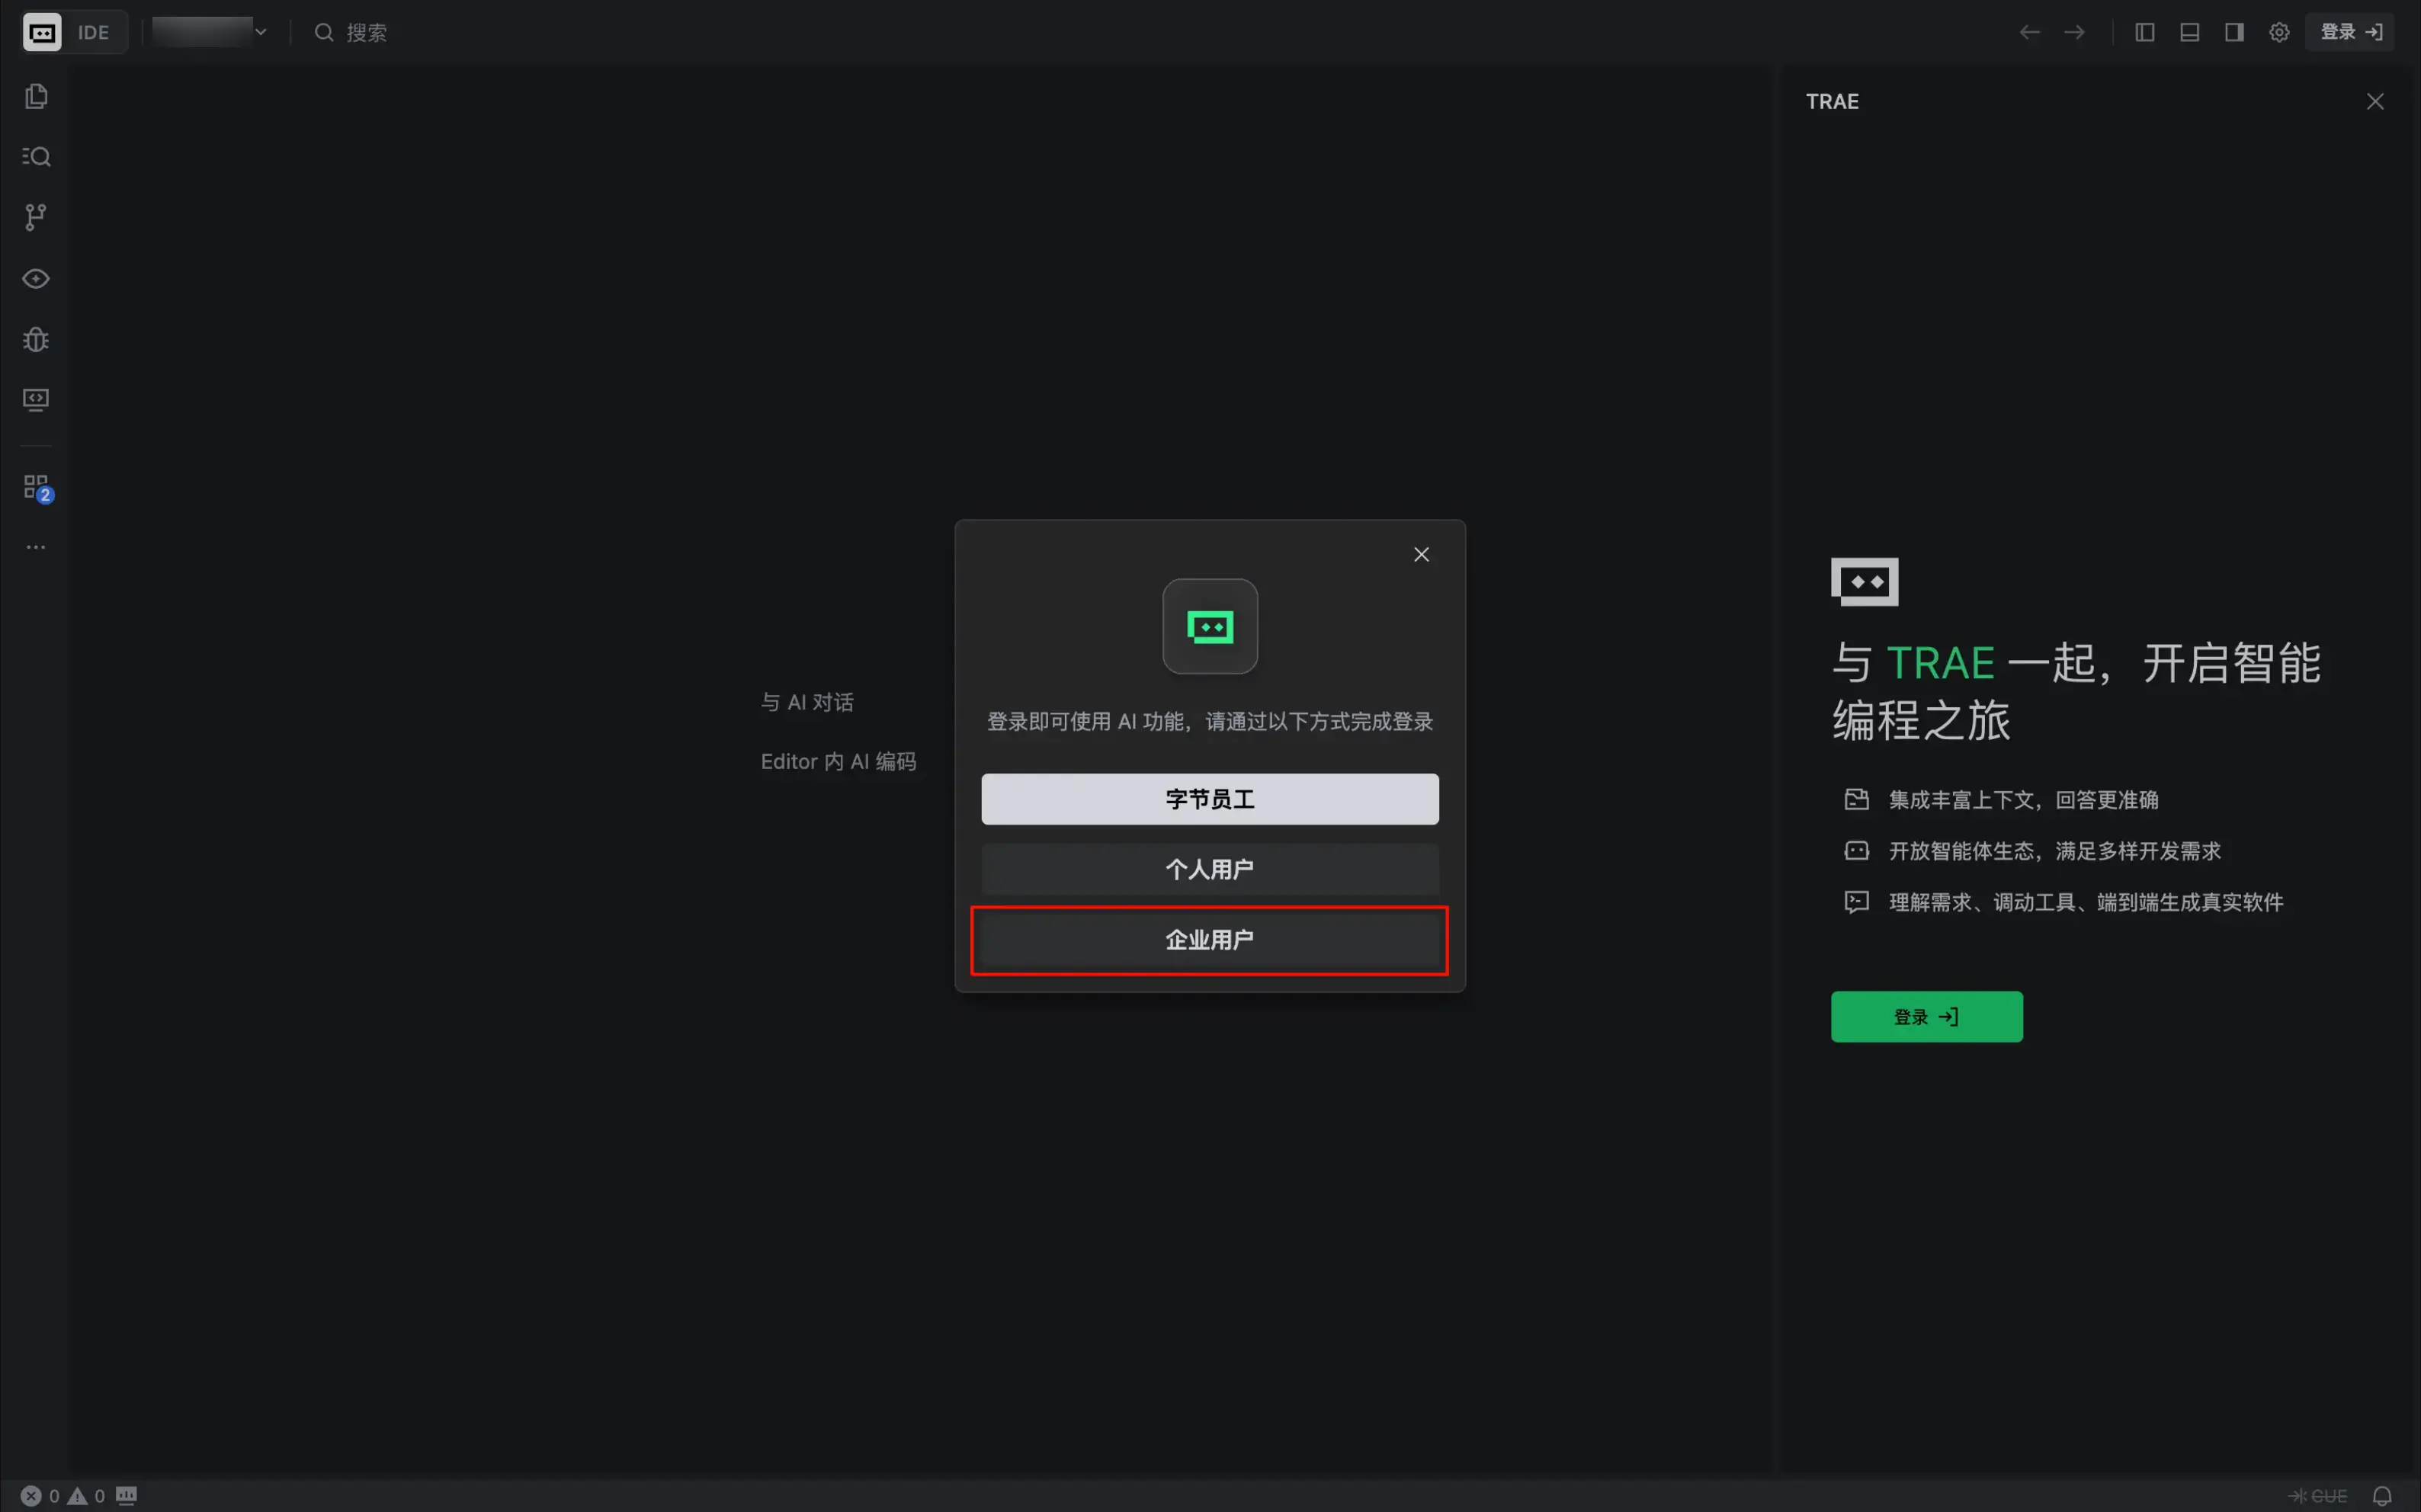Show more activity bar items via ellipsis
Image resolution: width=2421 pixels, height=1512 pixels.
pyautogui.click(x=36, y=547)
